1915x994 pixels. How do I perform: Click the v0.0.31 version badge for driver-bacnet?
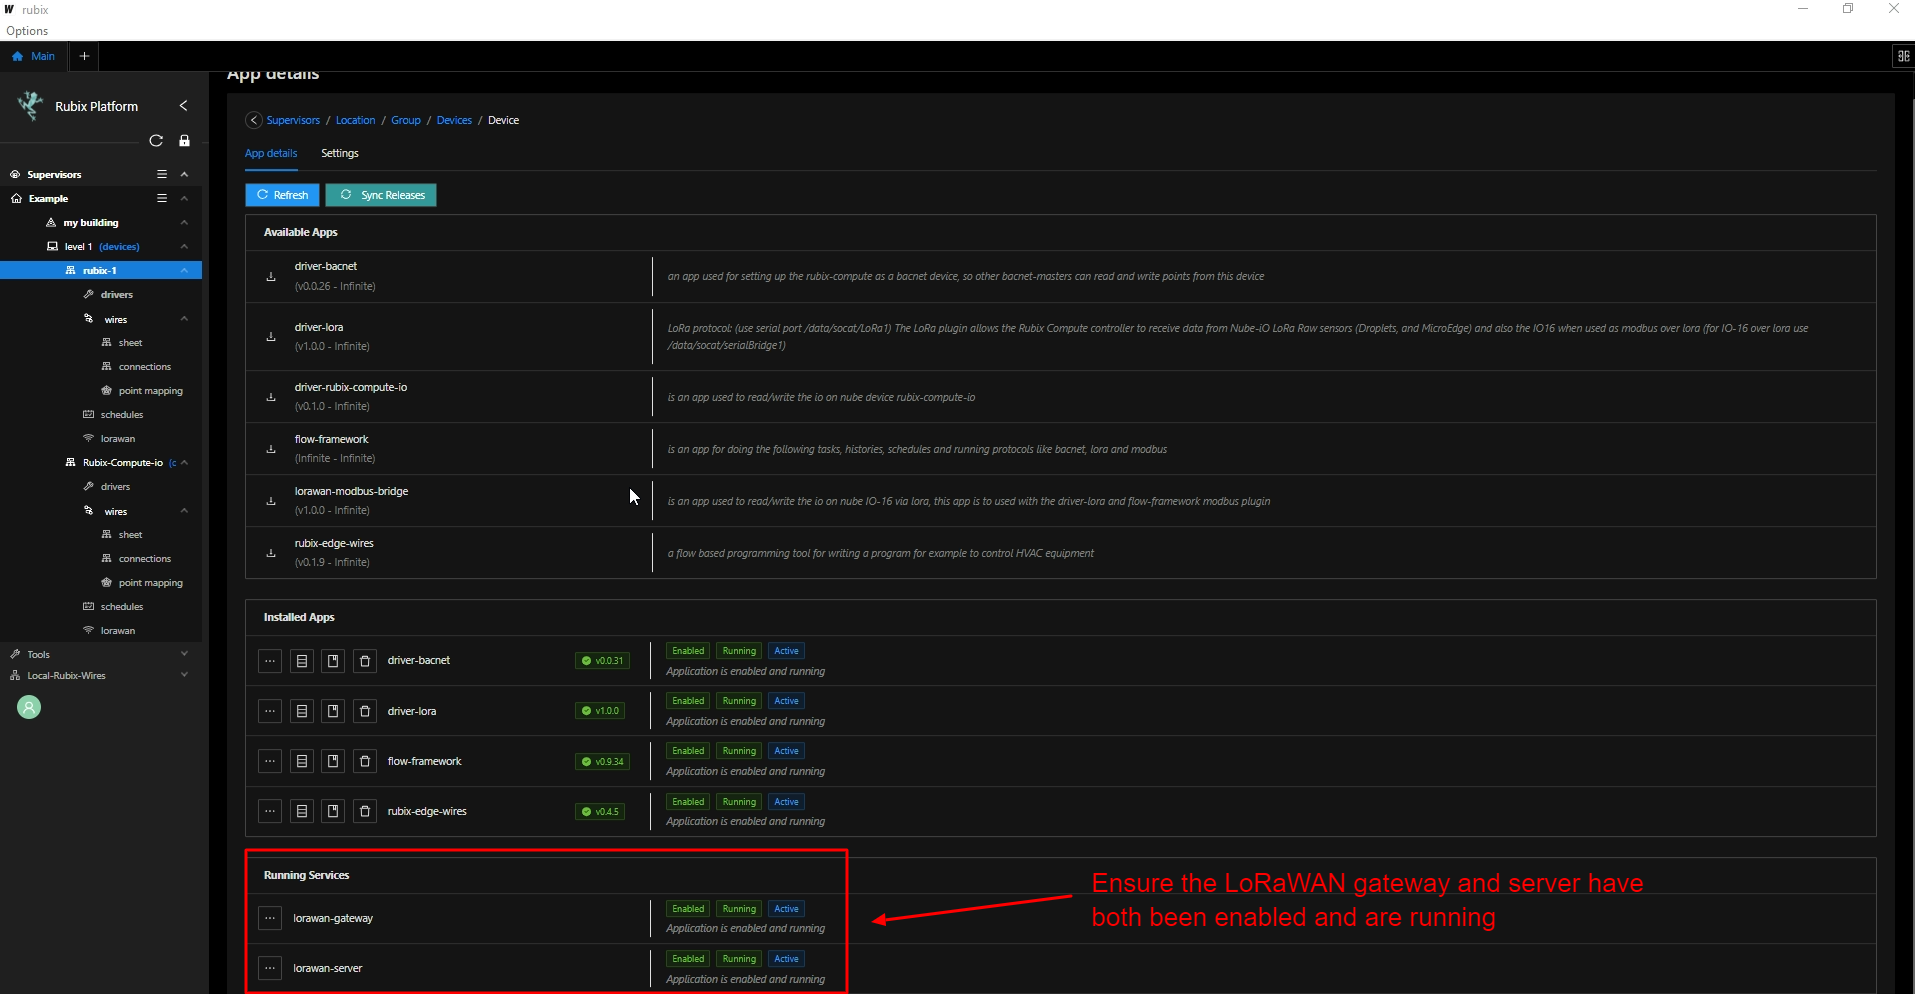[x=602, y=661]
